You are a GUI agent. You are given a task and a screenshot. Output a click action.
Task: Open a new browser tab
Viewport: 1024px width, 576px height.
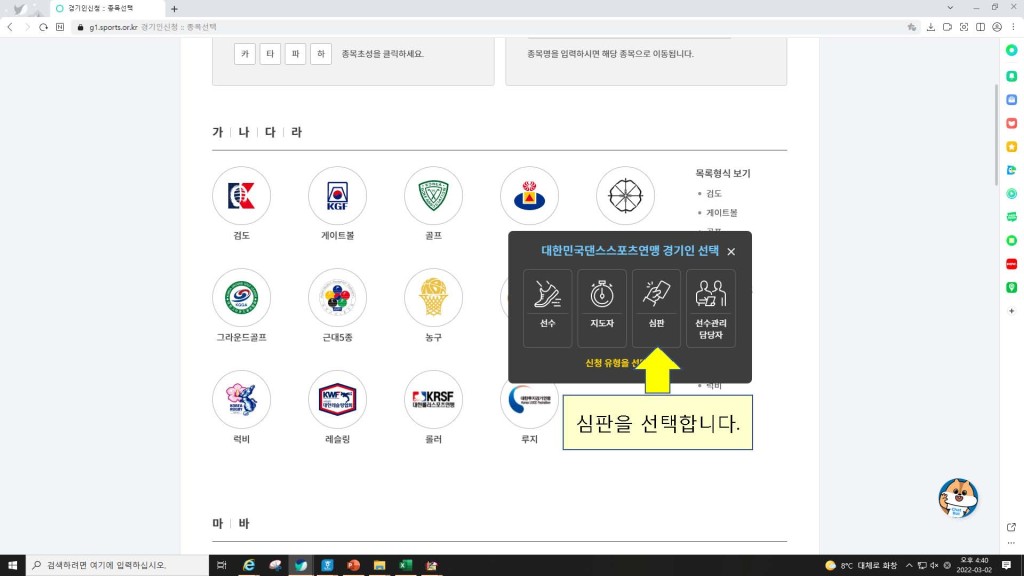(x=174, y=8)
